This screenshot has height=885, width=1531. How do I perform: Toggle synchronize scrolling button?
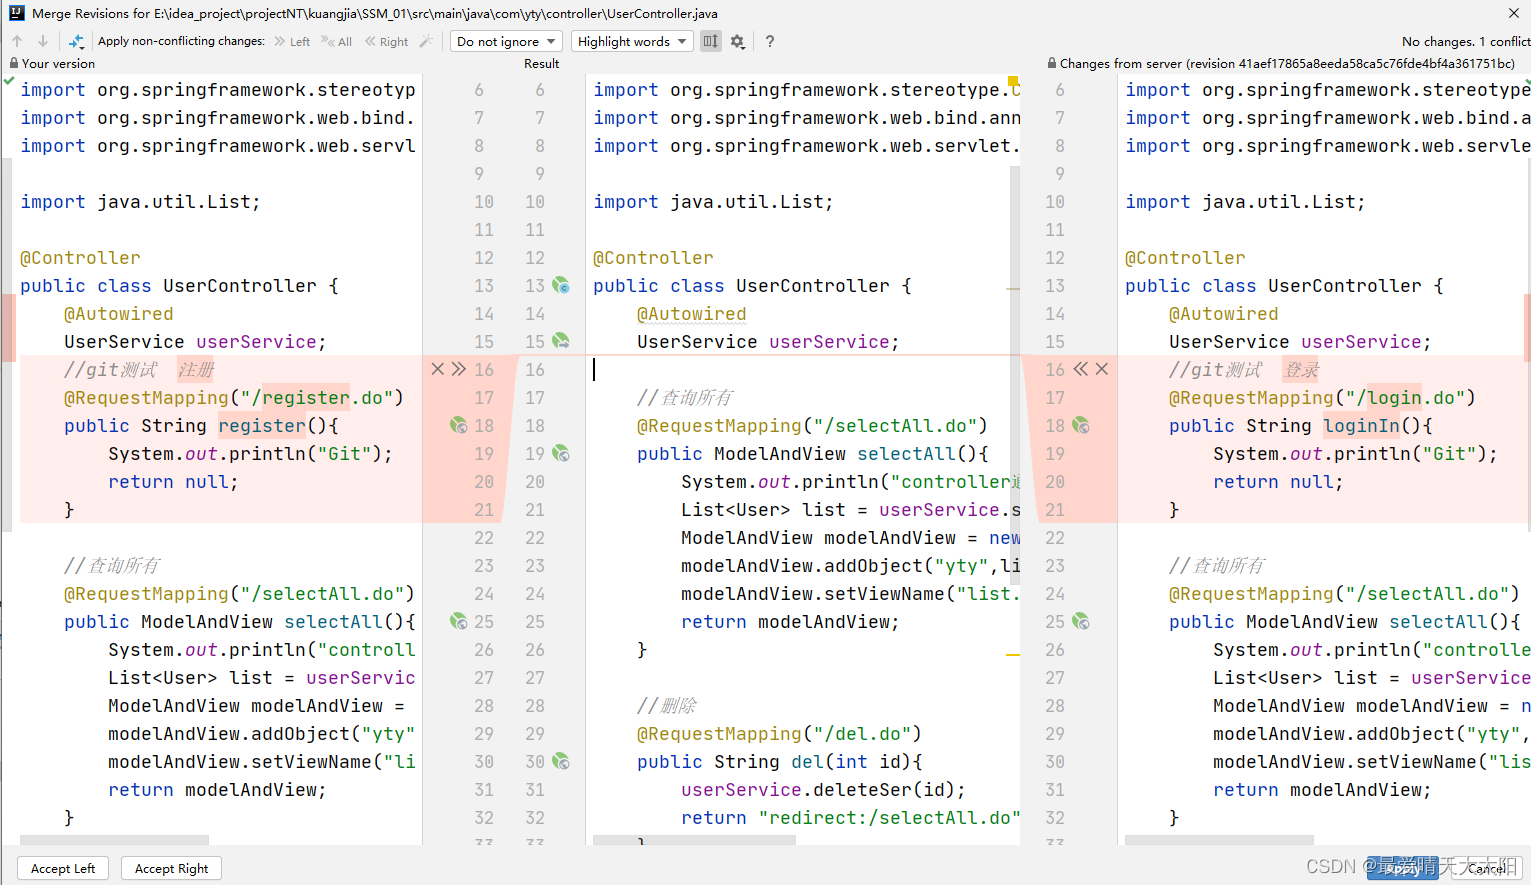[x=710, y=41]
